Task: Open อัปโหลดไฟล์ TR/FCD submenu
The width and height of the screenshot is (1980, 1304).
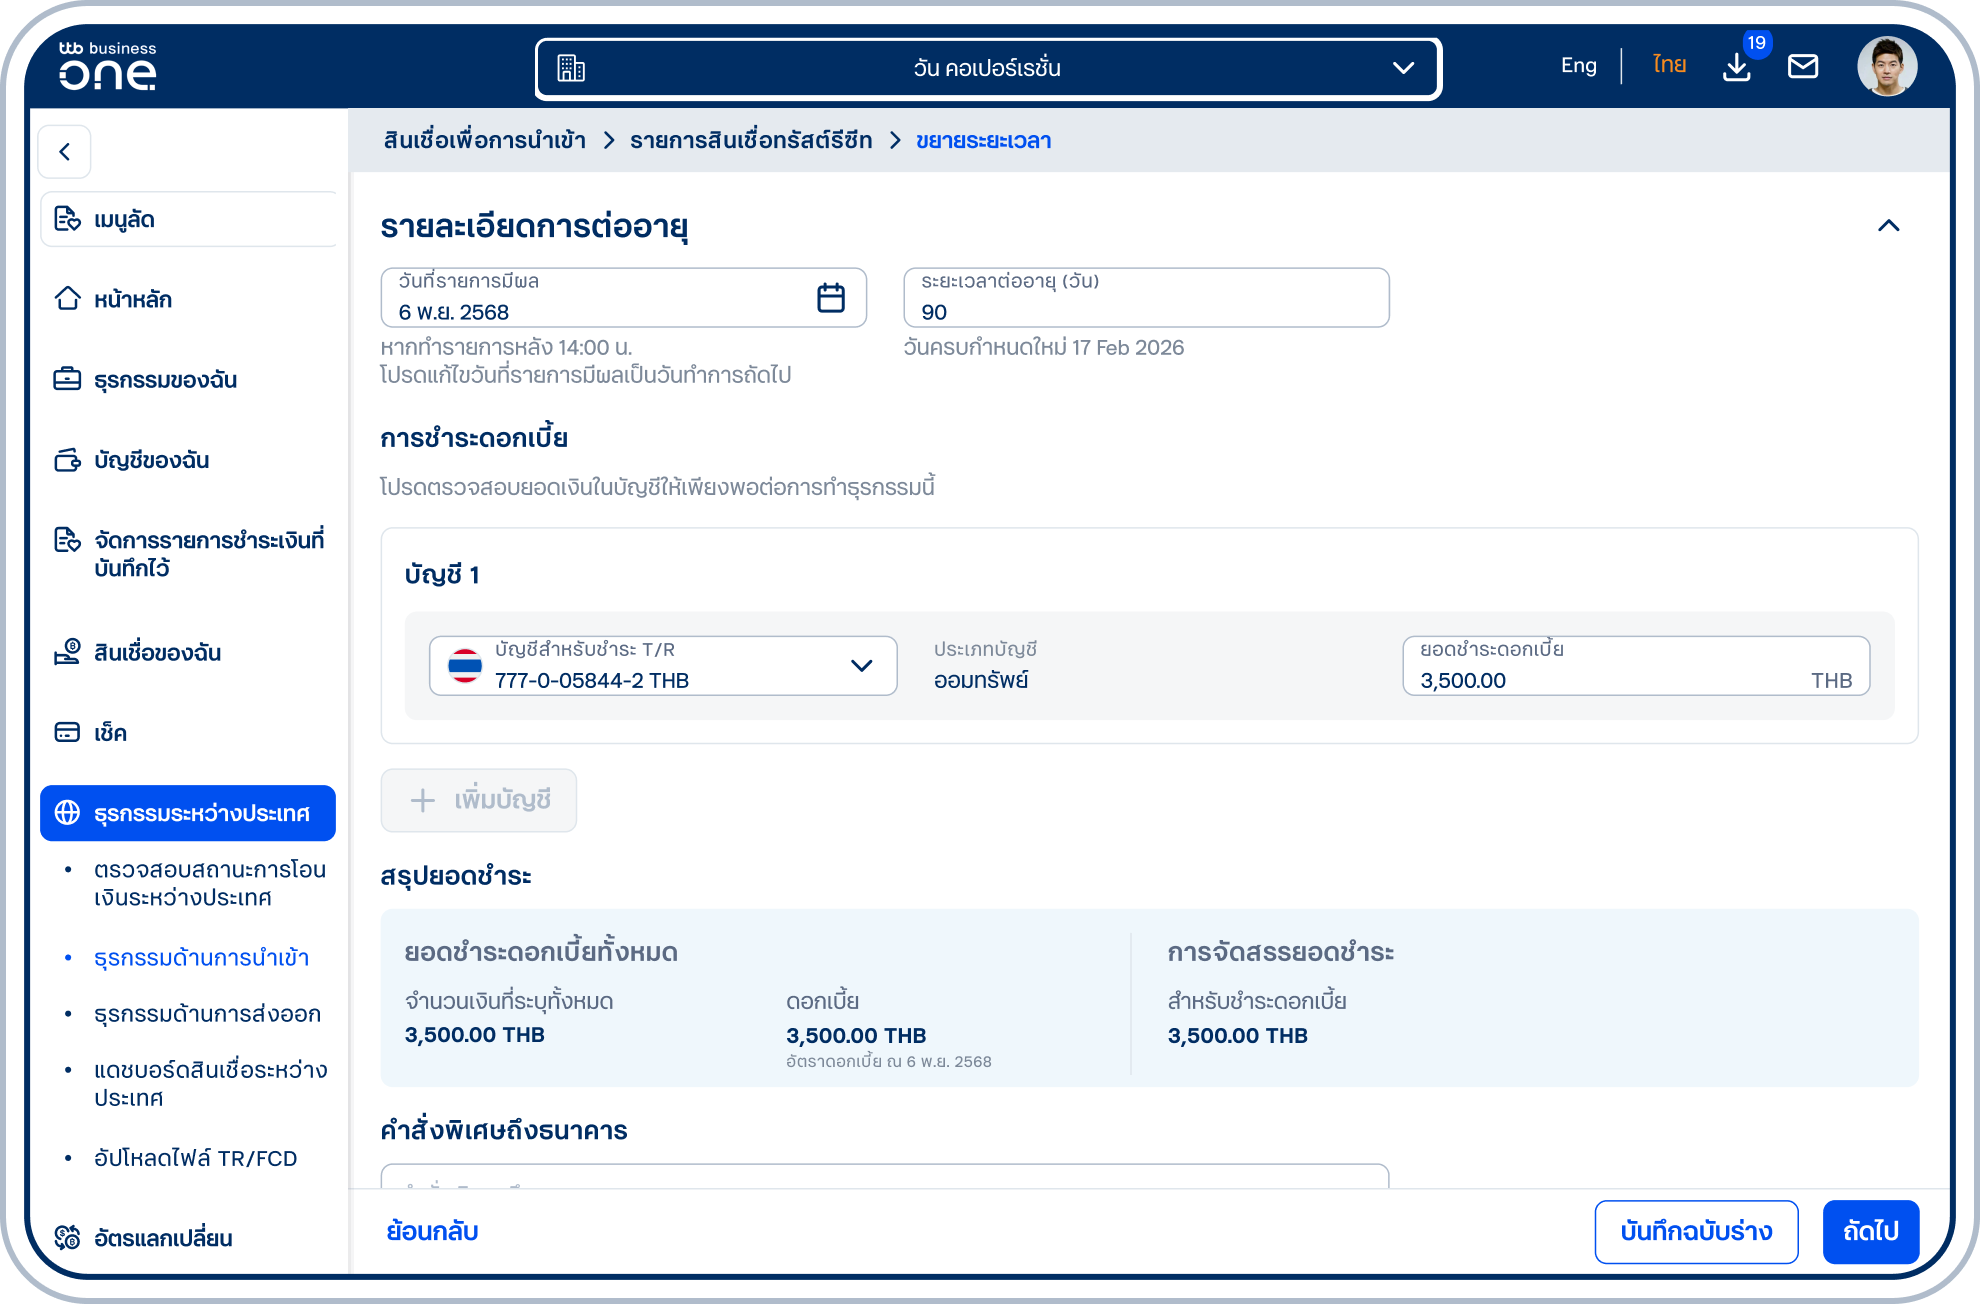Action: tap(195, 1158)
